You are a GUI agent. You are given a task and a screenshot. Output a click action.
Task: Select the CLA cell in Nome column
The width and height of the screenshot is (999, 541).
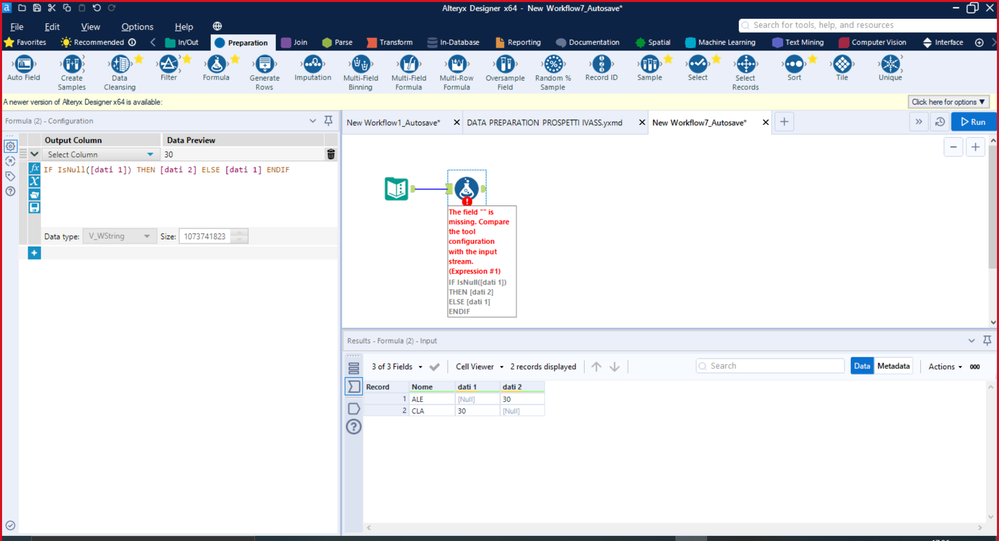431,411
